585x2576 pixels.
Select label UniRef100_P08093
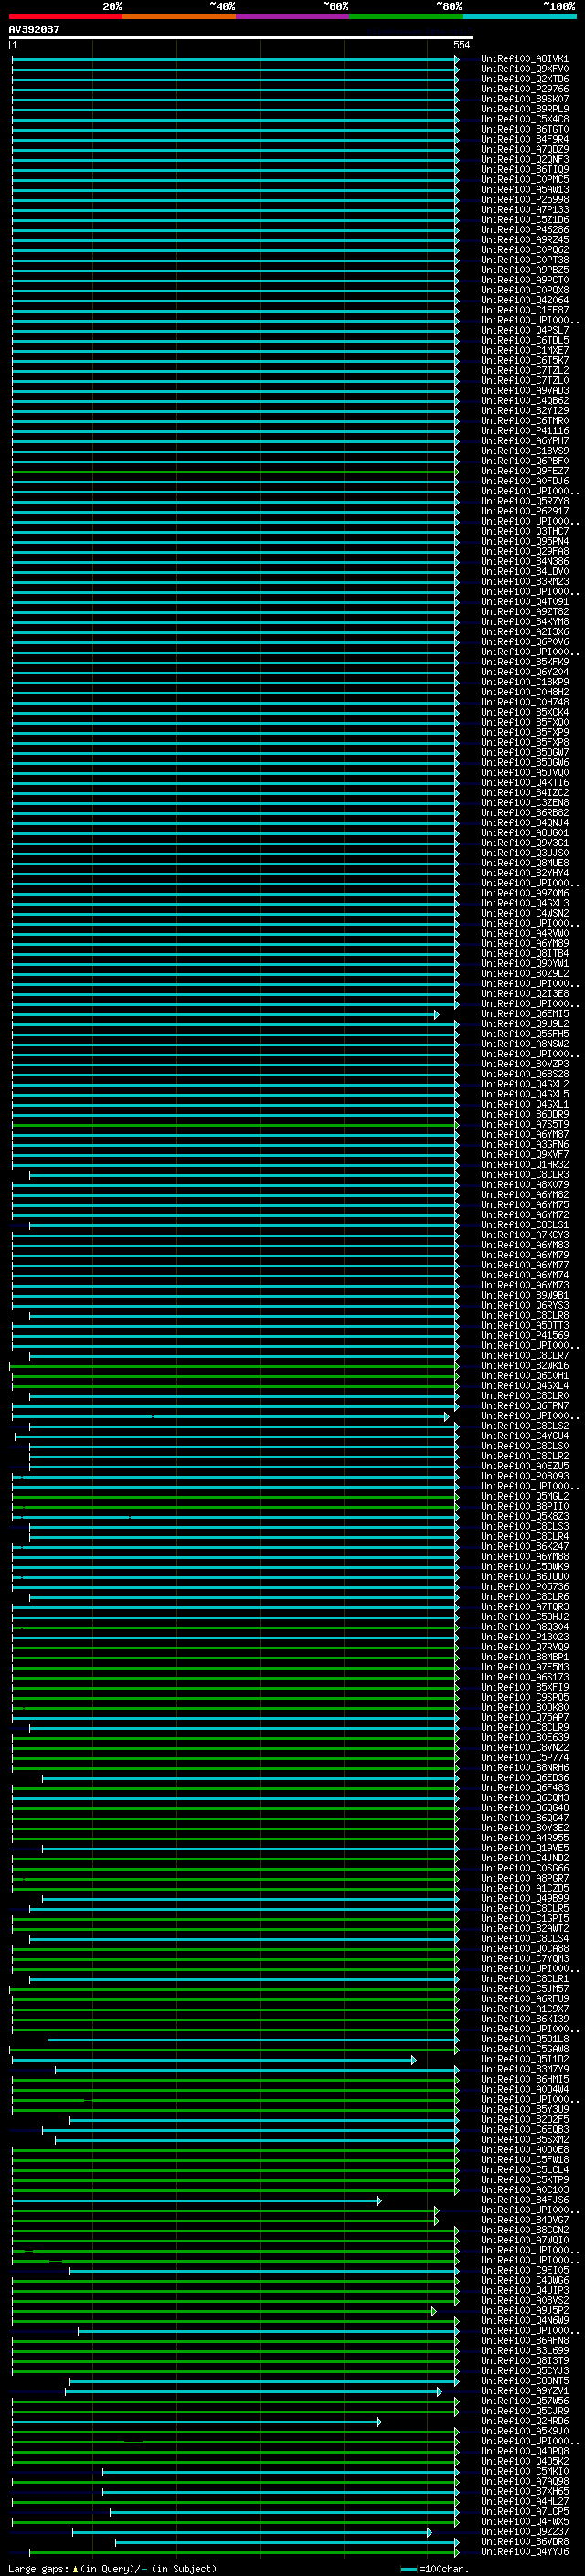pos(524,1476)
